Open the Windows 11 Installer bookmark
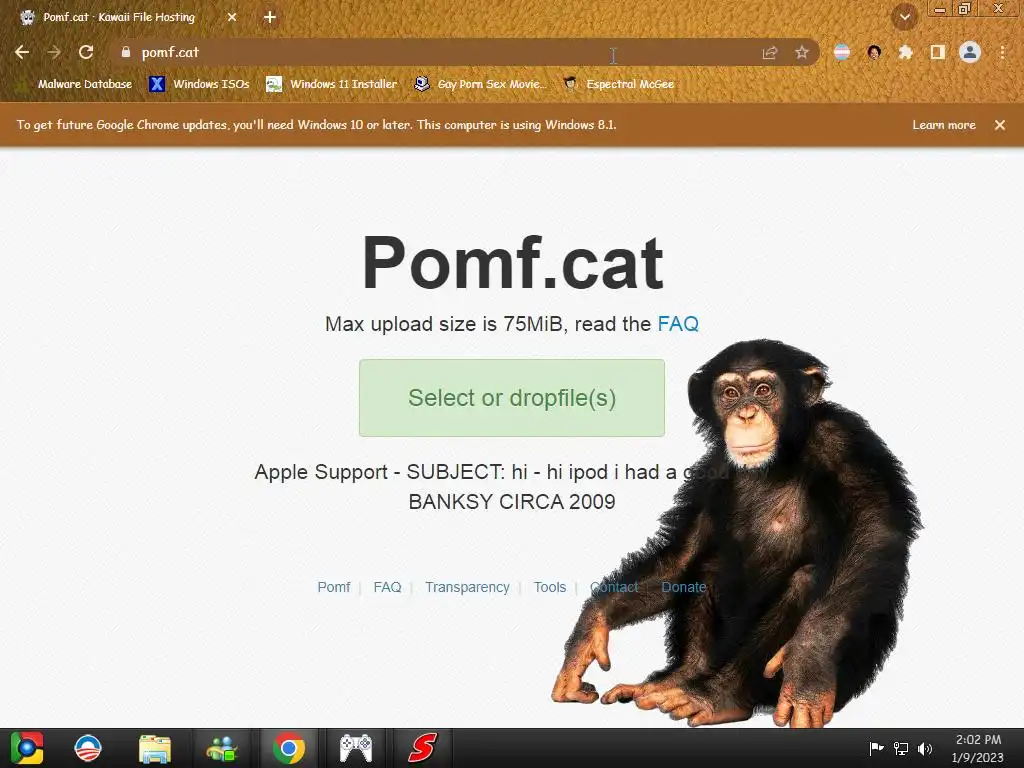 click(x=332, y=84)
